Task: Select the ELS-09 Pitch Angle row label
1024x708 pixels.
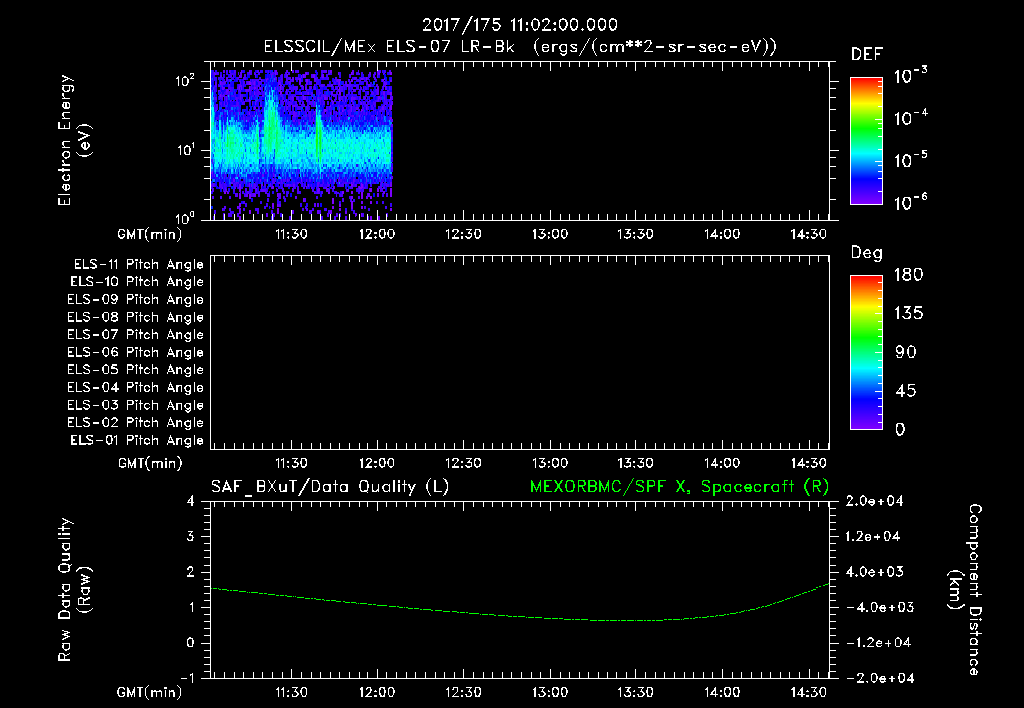Action: pyautogui.click(x=135, y=300)
